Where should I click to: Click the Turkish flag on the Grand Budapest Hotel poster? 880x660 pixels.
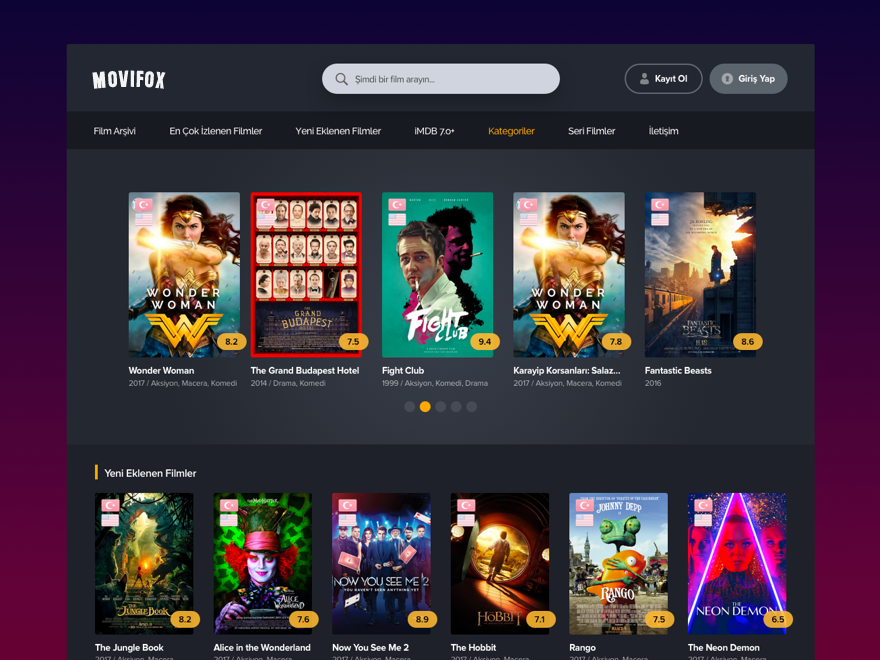[x=265, y=205]
